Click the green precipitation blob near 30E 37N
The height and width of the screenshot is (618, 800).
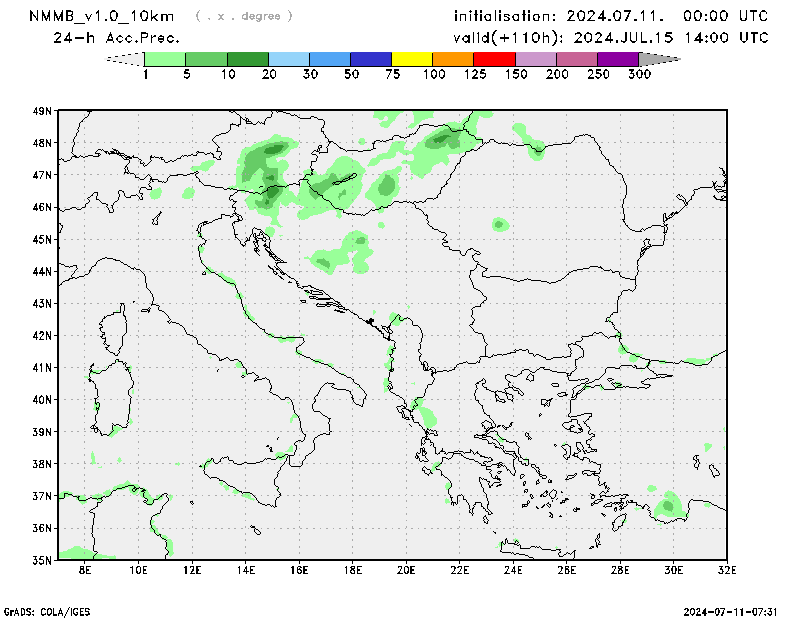pos(668,505)
